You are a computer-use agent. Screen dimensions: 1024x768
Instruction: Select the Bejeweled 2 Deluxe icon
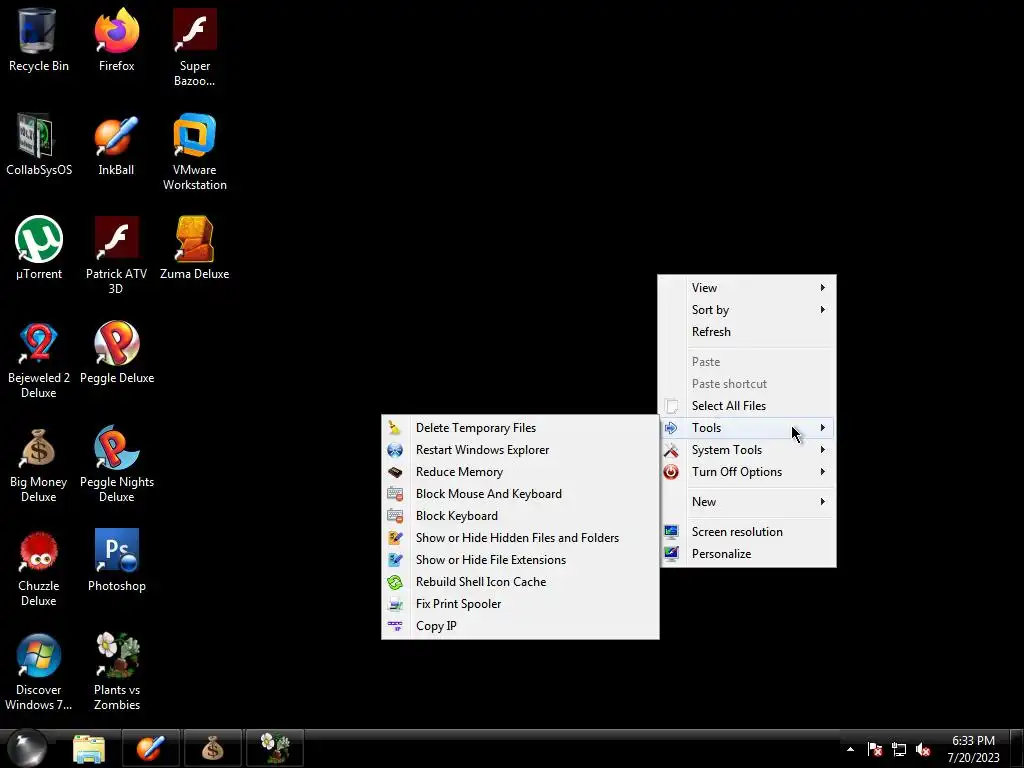point(39,360)
